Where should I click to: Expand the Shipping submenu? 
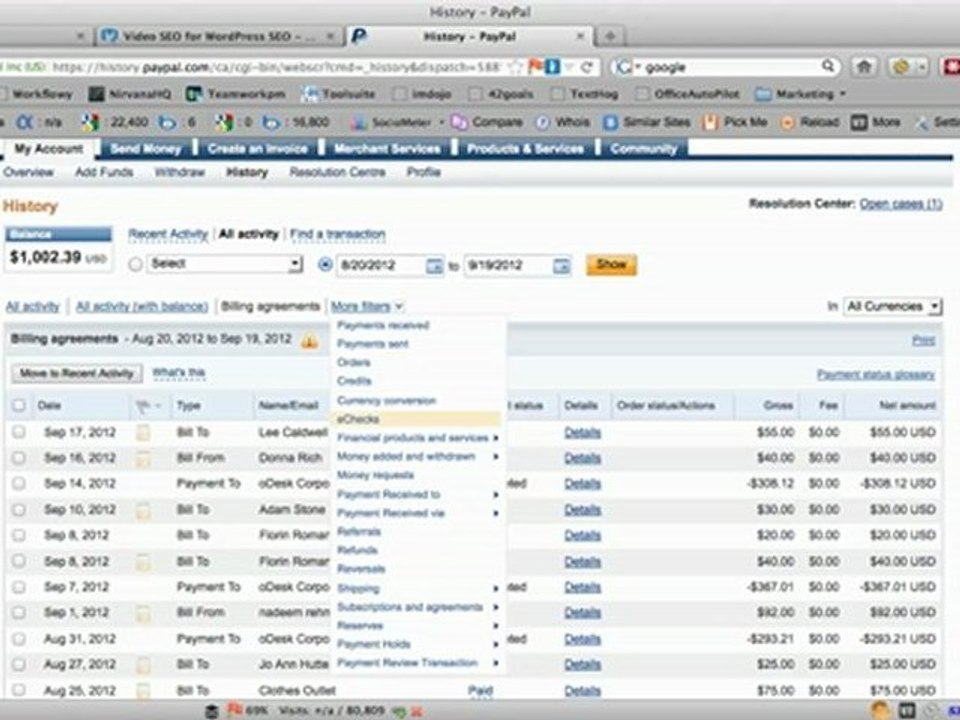point(418,588)
